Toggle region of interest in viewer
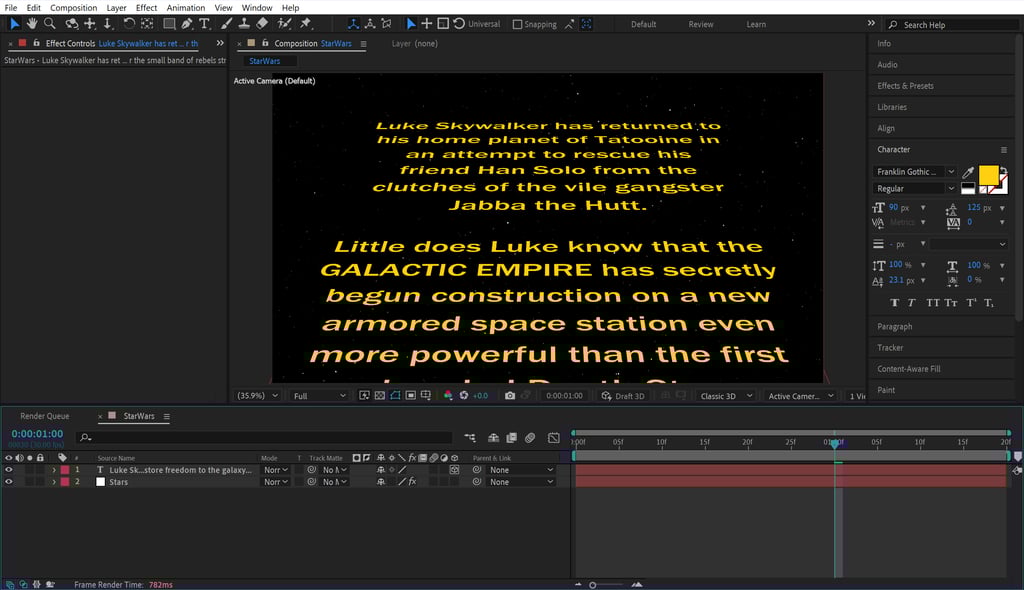This screenshot has width=1024, height=590. pyautogui.click(x=410, y=395)
